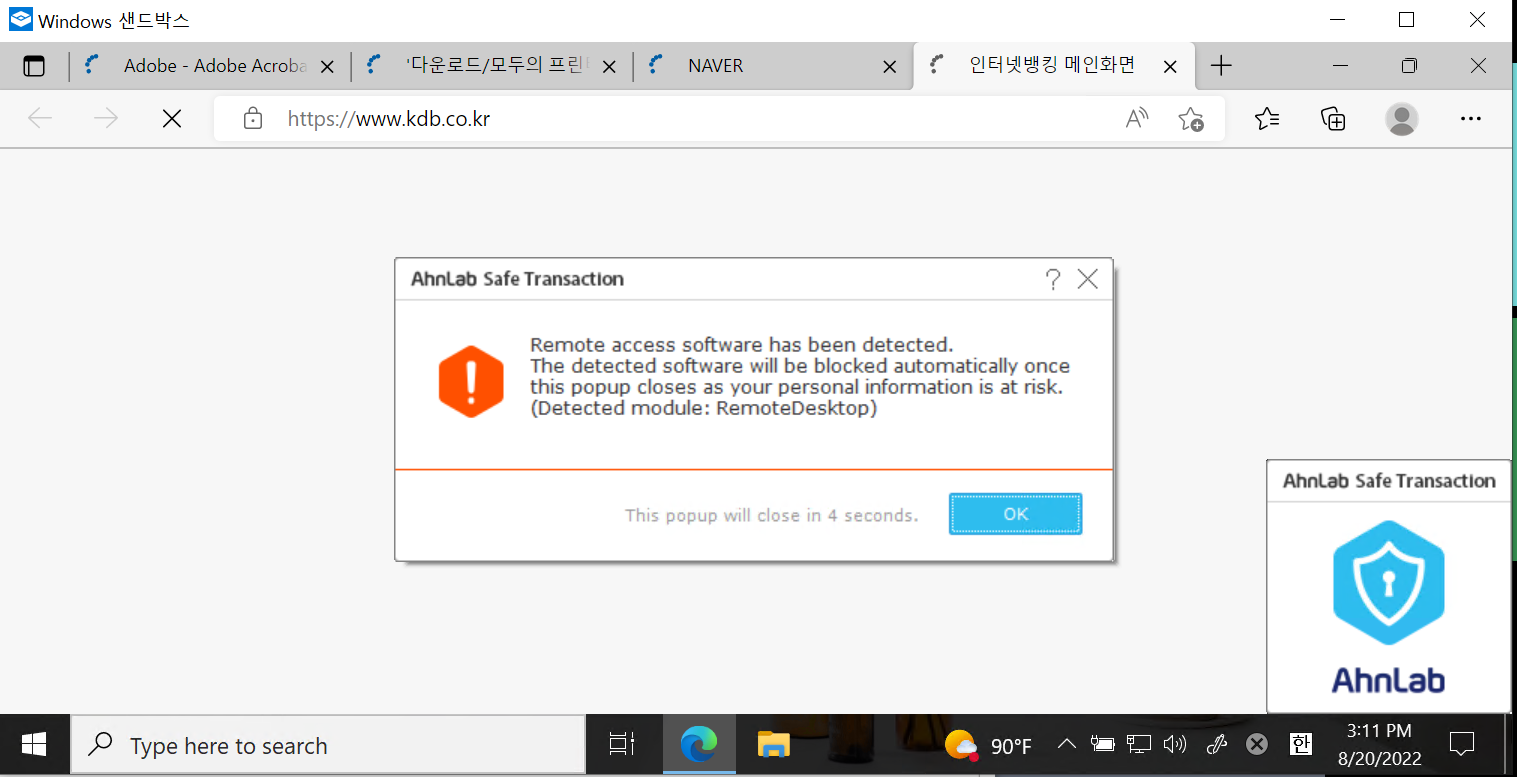Open Task View on the taskbar
The width and height of the screenshot is (1517, 777).
coord(622,745)
